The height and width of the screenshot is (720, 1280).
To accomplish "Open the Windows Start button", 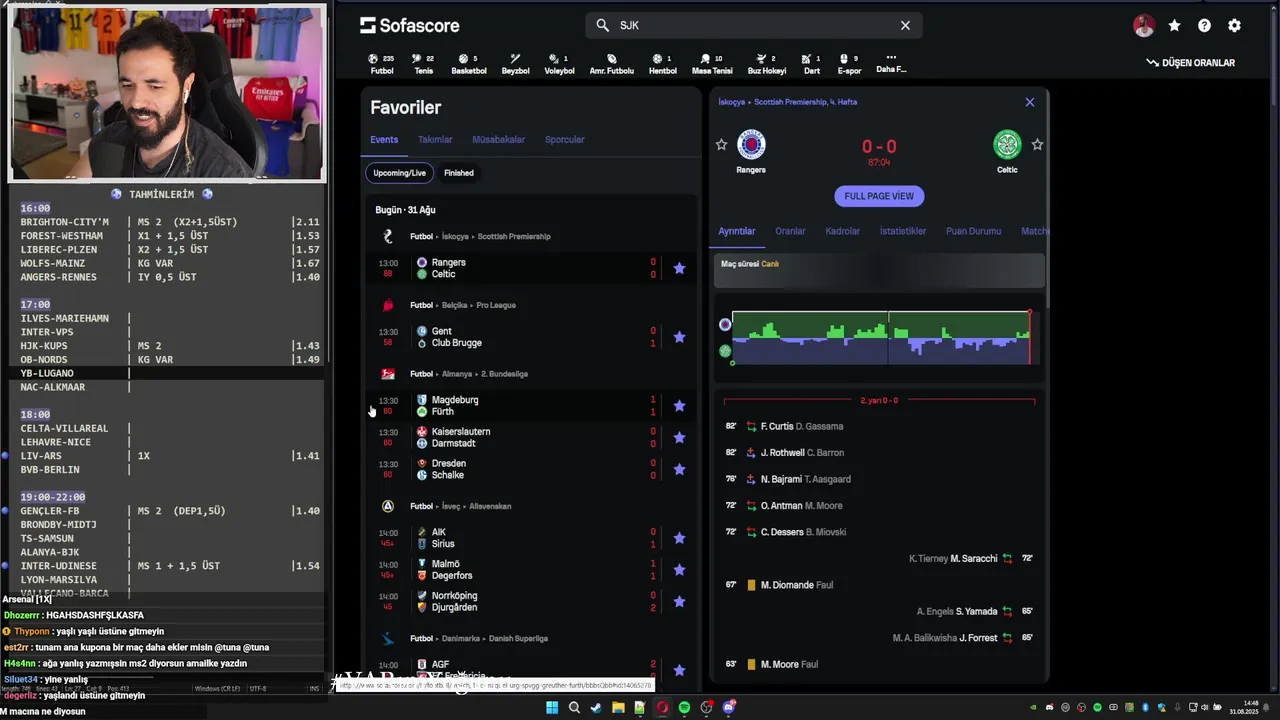I will tap(552, 708).
